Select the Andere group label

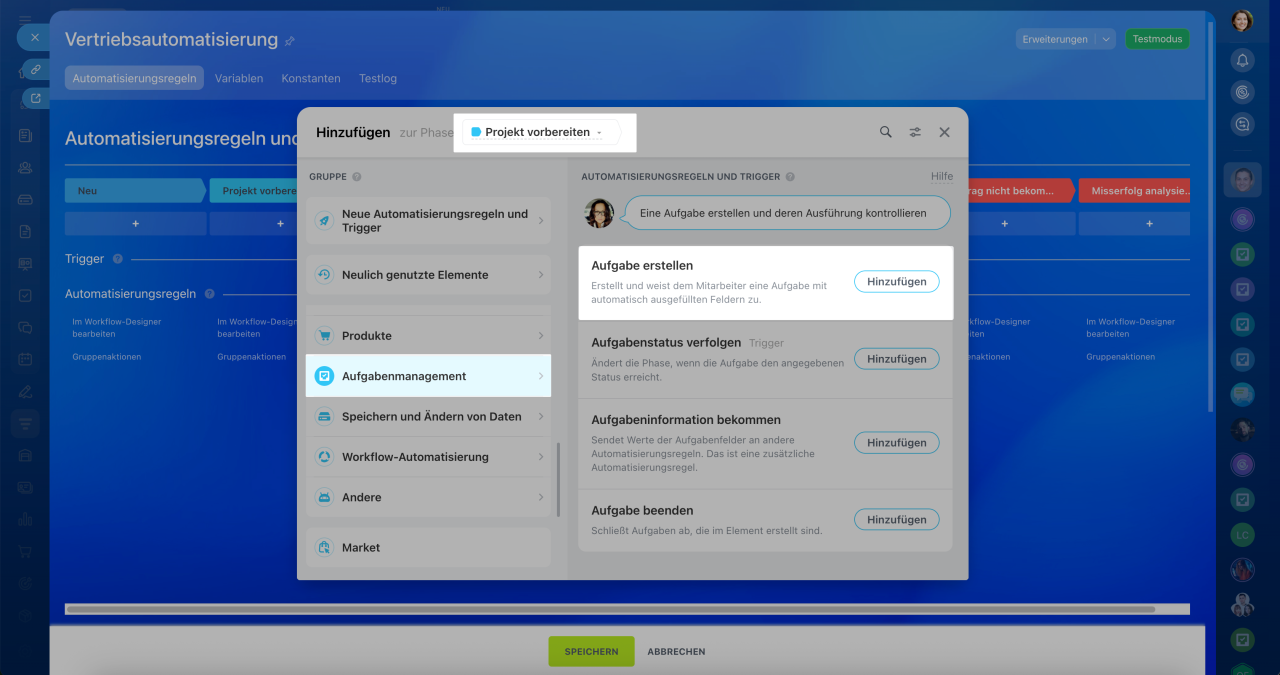pyautogui.click(x=362, y=497)
